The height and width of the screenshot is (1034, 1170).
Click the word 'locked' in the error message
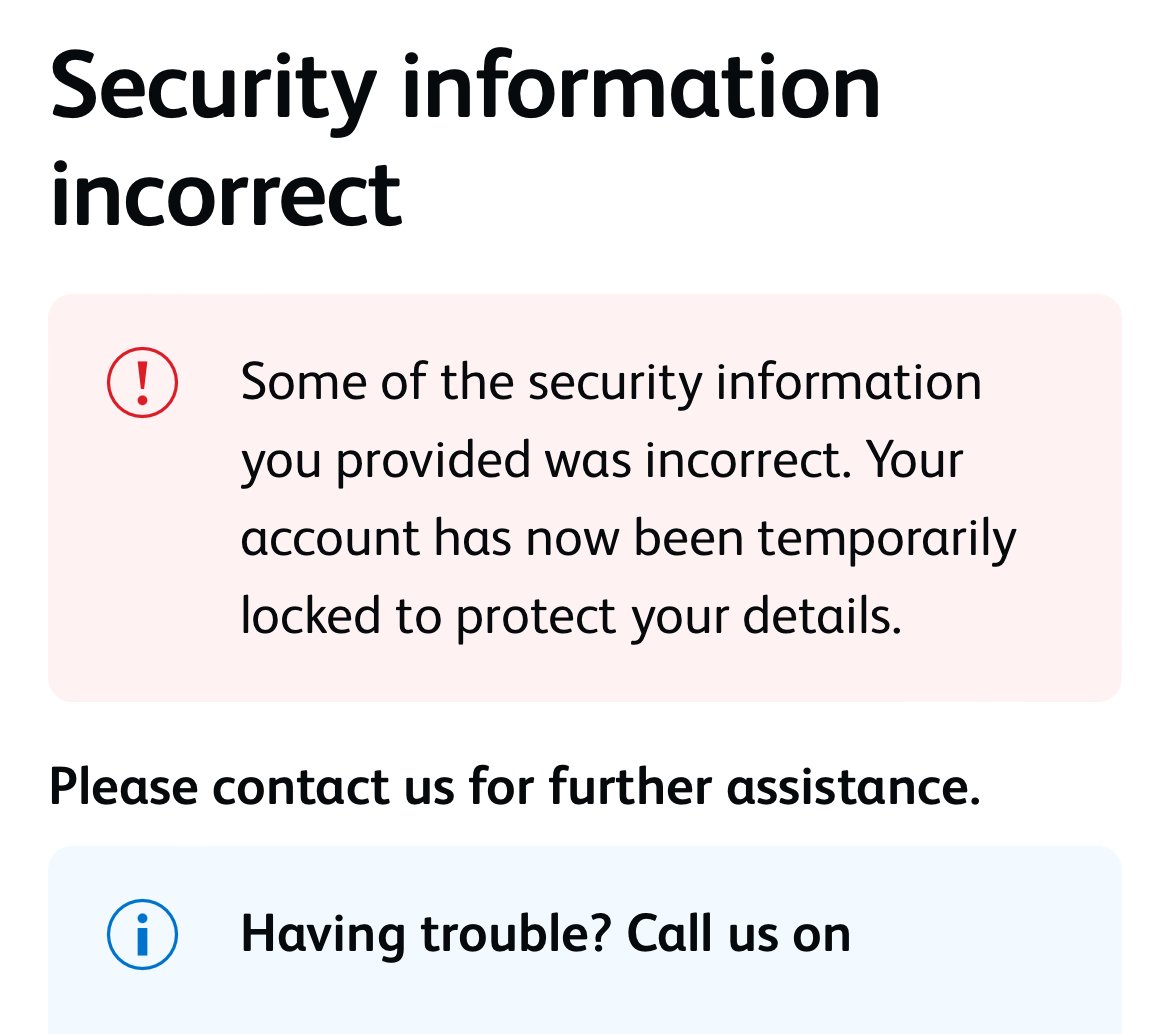(310, 616)
